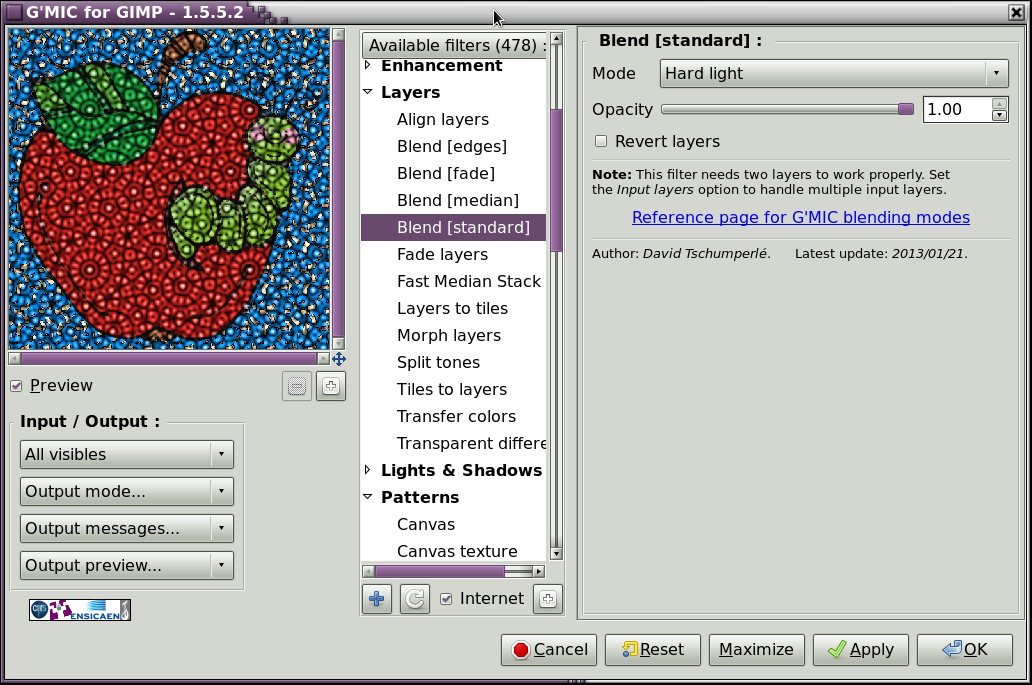This screenshot has height=685, width=1032.
Task: Click the blue plus add-fave button
Action: coord(377,599)
